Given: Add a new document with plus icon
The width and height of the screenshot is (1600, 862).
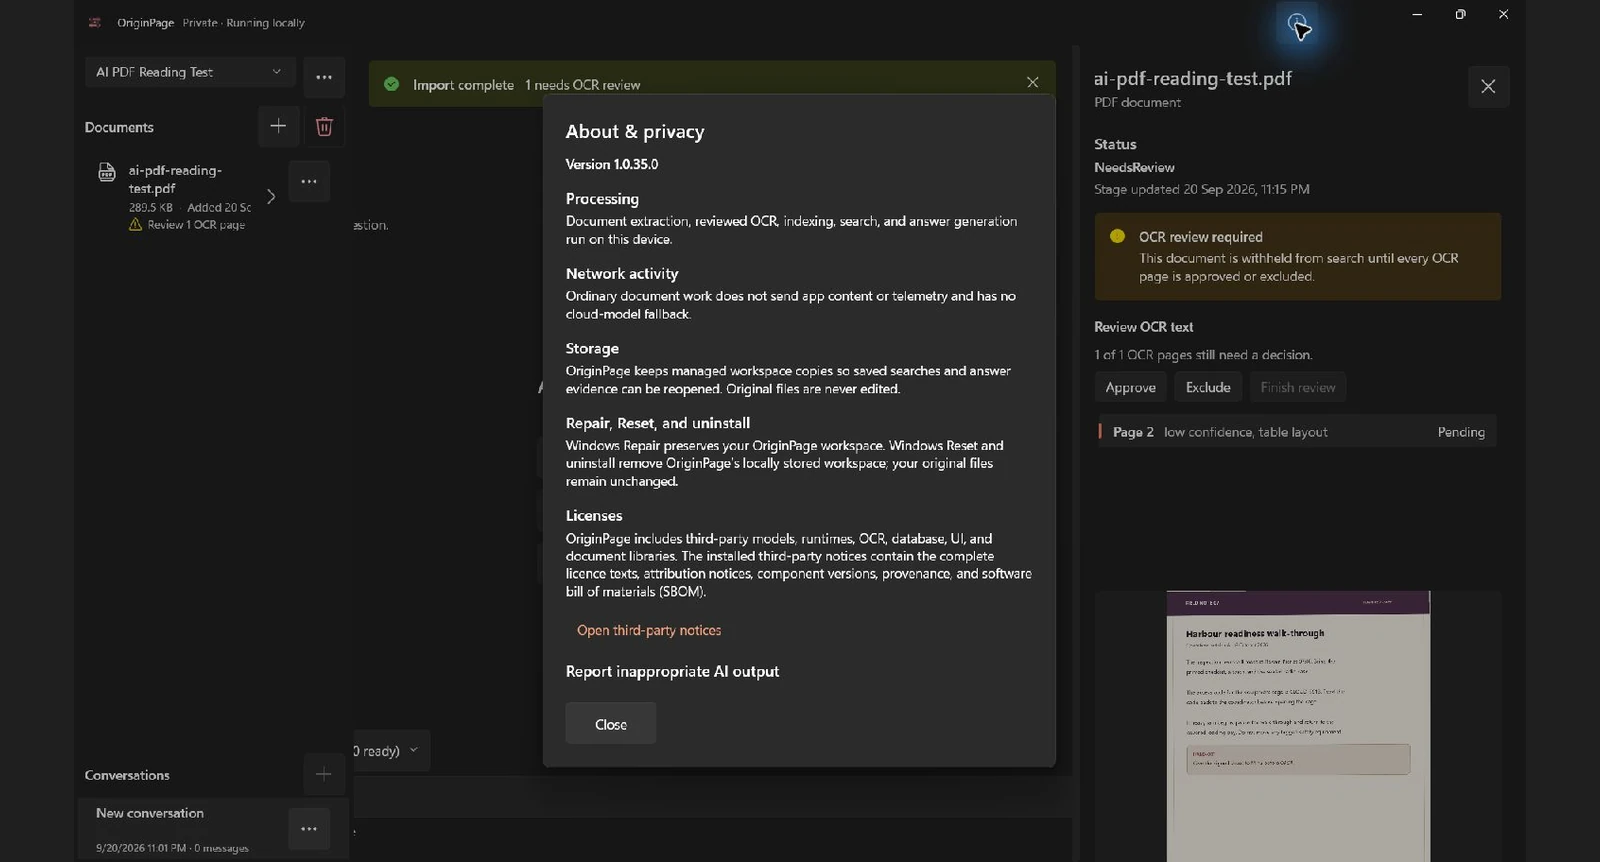Looking at the screenshot, I should pyautogui.click(x=278, y=126).
